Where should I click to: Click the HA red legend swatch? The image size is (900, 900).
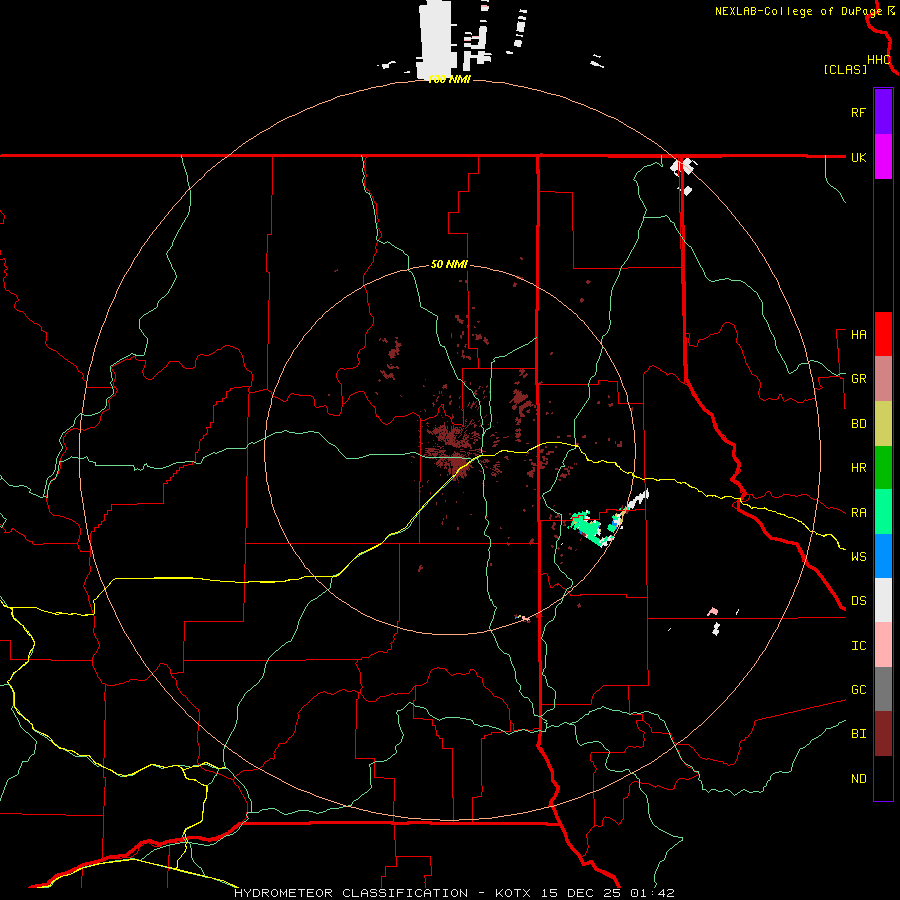click(883, 334)
